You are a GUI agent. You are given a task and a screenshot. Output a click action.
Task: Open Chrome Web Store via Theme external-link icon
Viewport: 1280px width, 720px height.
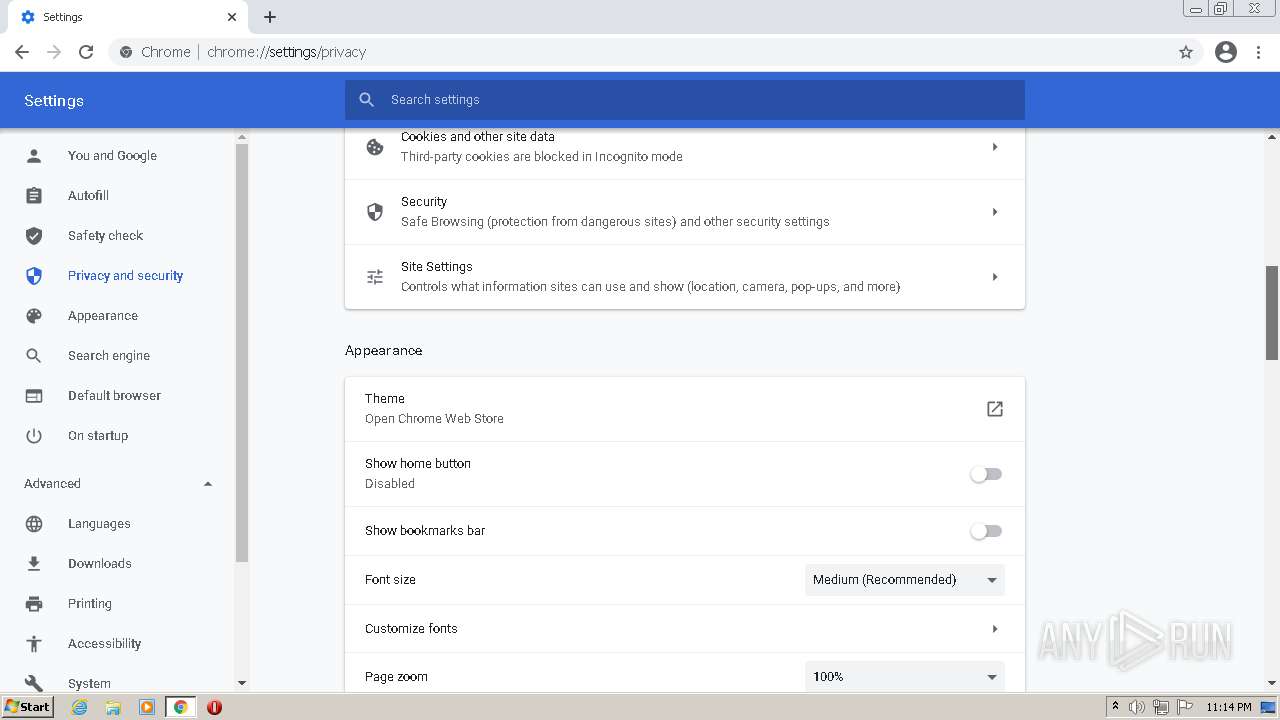[x=995, y=409]
